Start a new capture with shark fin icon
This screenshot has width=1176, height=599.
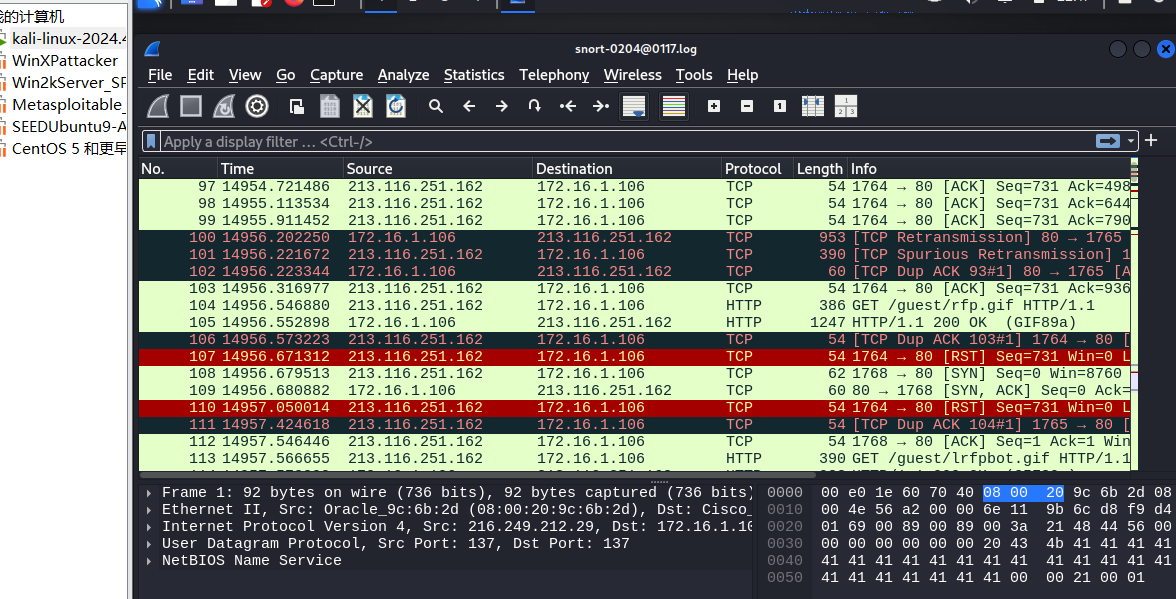point(158,106)
